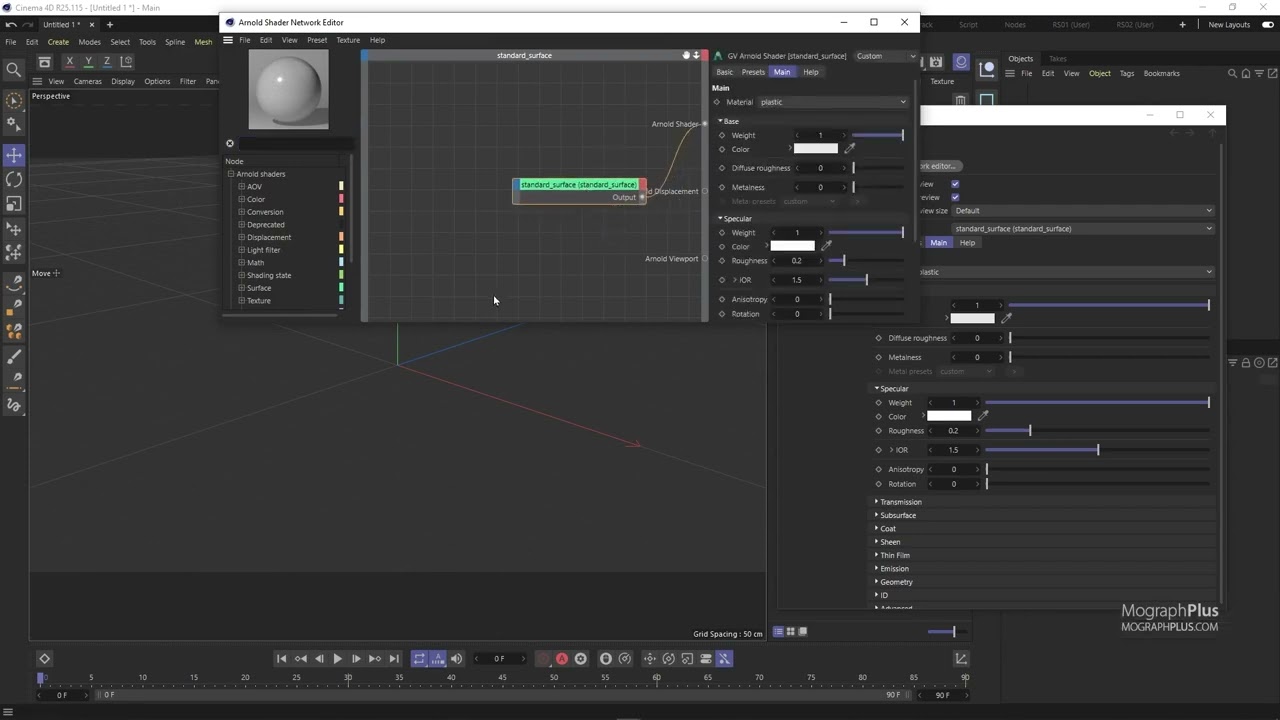1280x720 pixels.
Task: Open the Default view size dropdown
Action: pos(1083,211)
